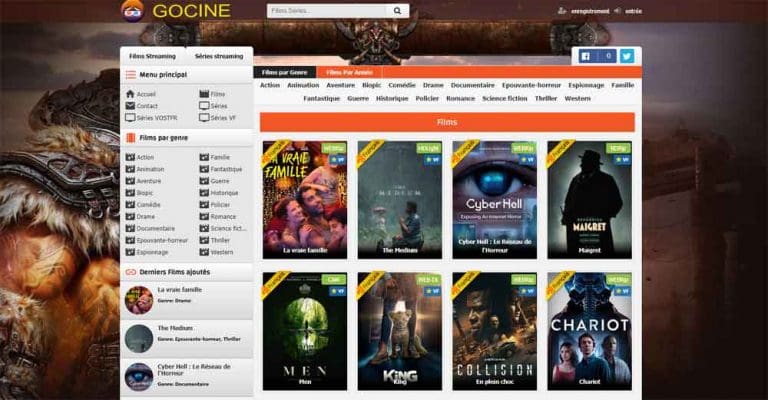
Task: Switch to the Séries streaming tab
Action: [219, 56]
